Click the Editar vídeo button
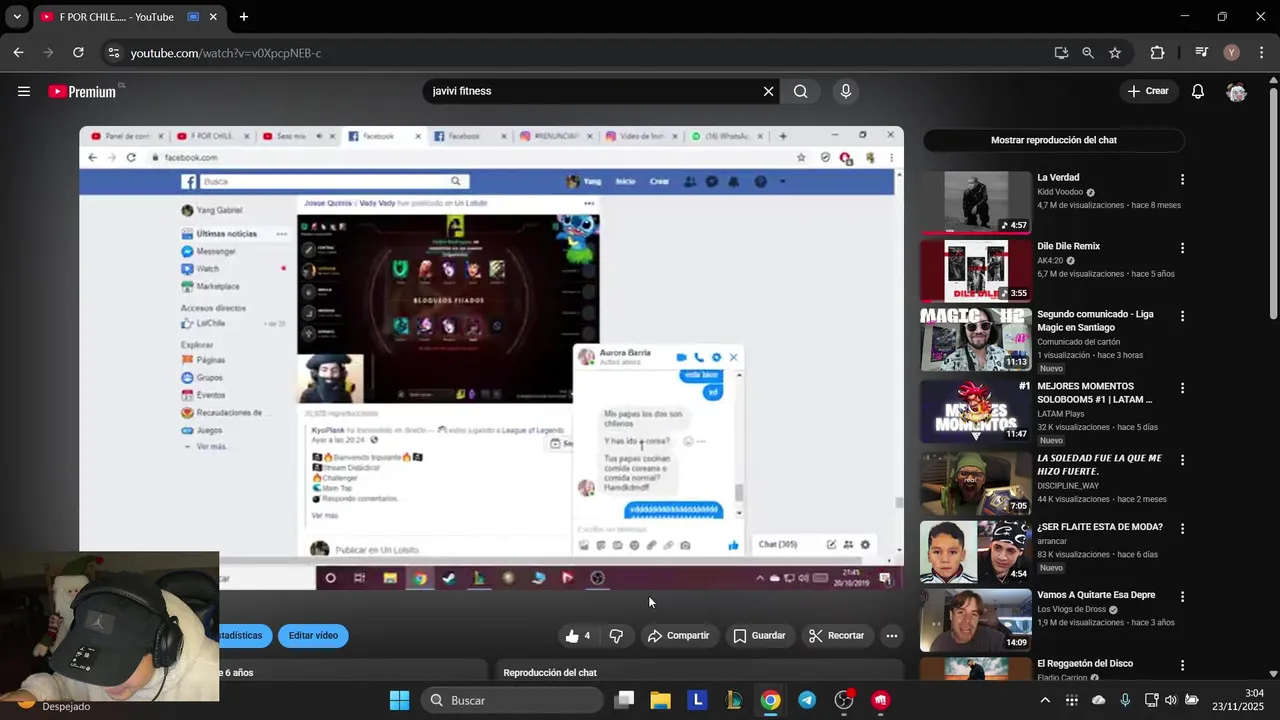The height and width of the screenshot is (720, 1280). 313,636
